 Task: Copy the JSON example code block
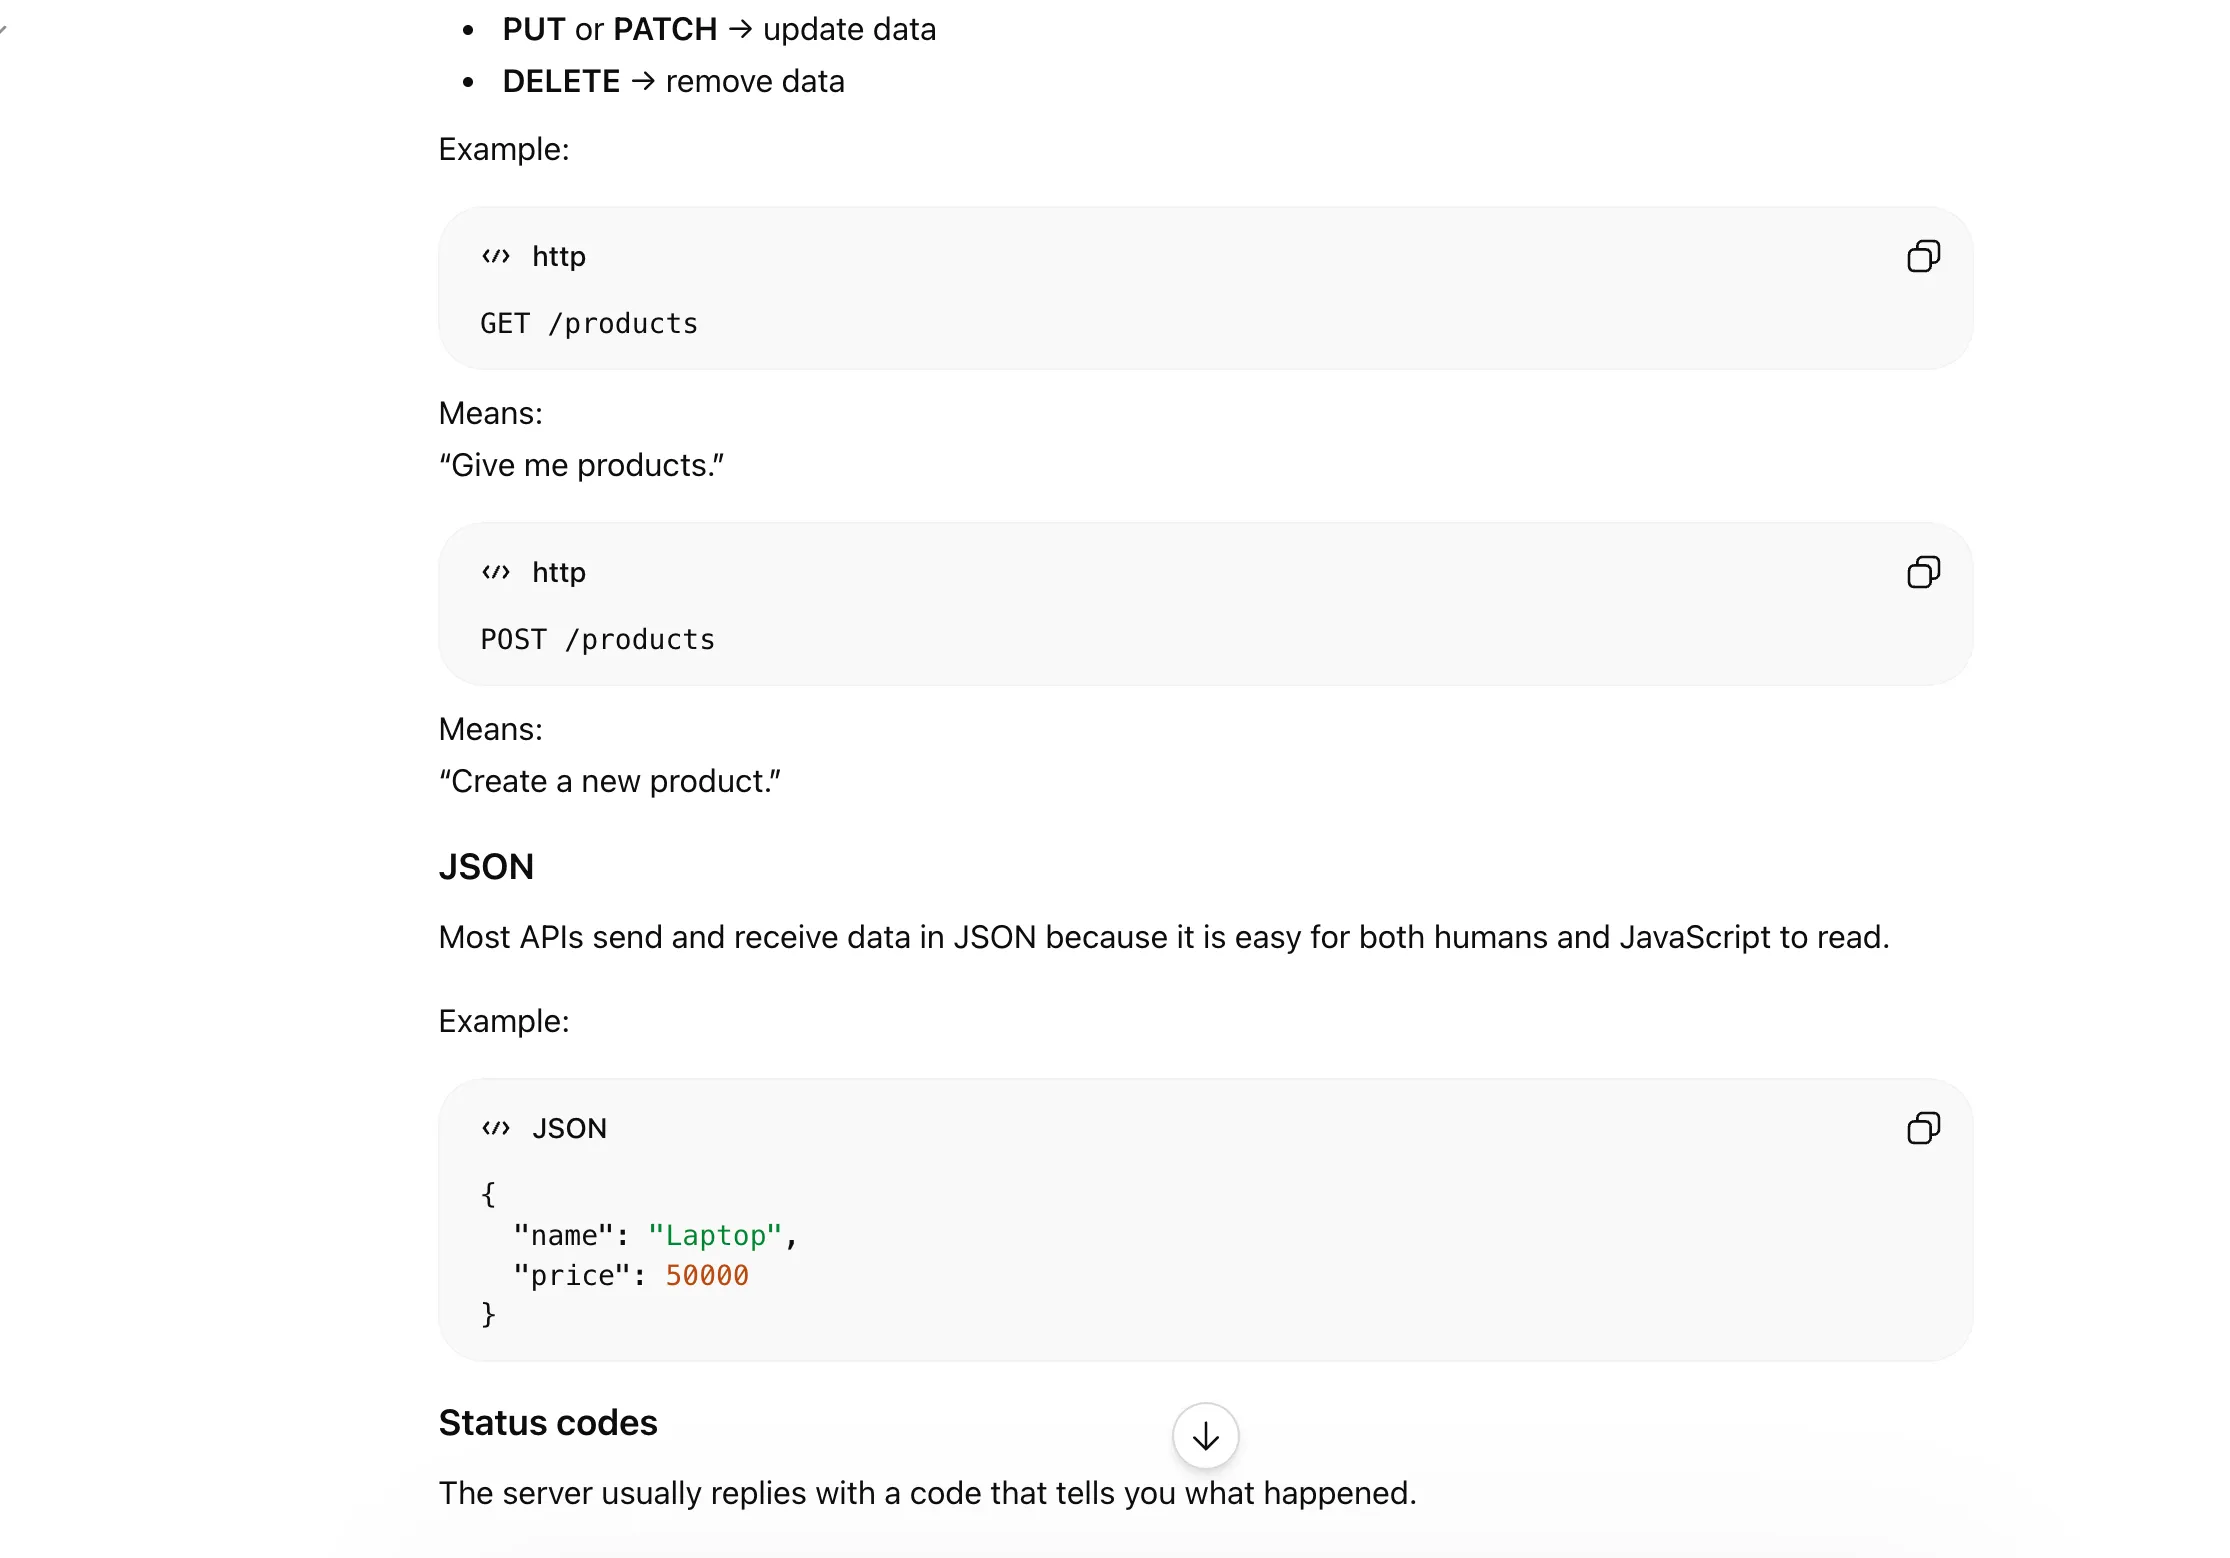pos(1923,1129)
